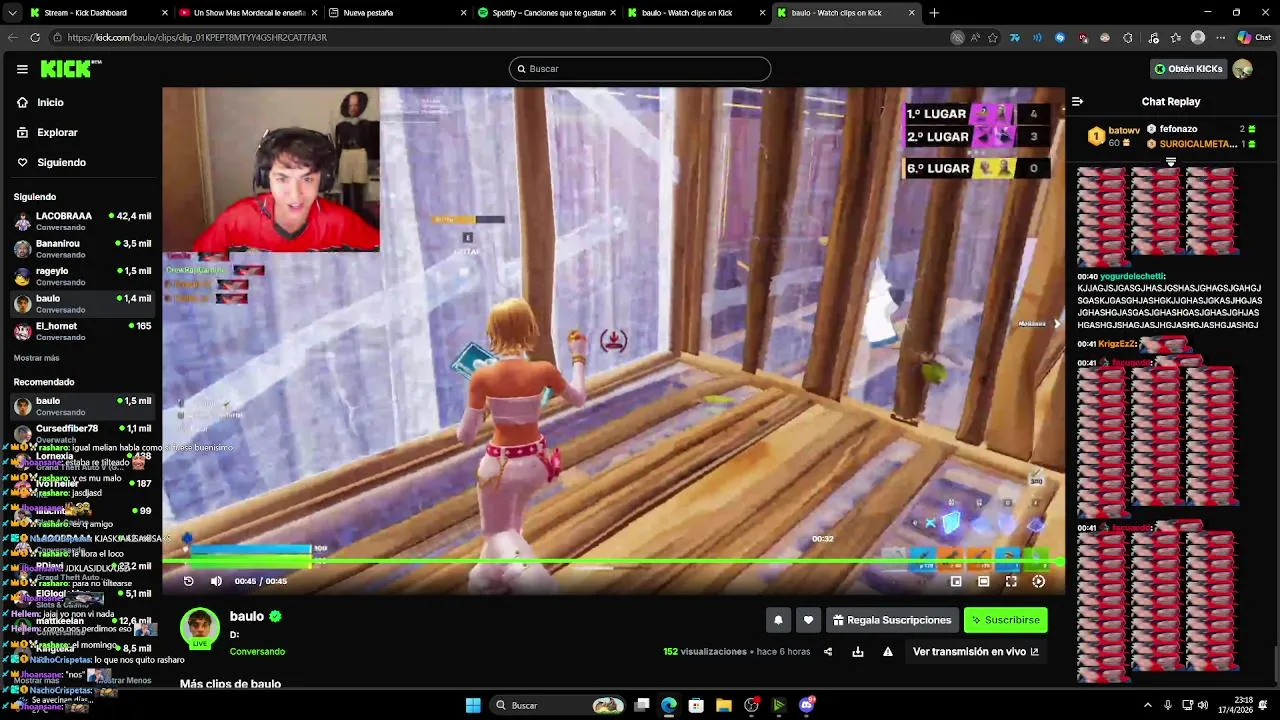Click the heart follow button
Screen dimensions: 1280x720
pos(808,620)
